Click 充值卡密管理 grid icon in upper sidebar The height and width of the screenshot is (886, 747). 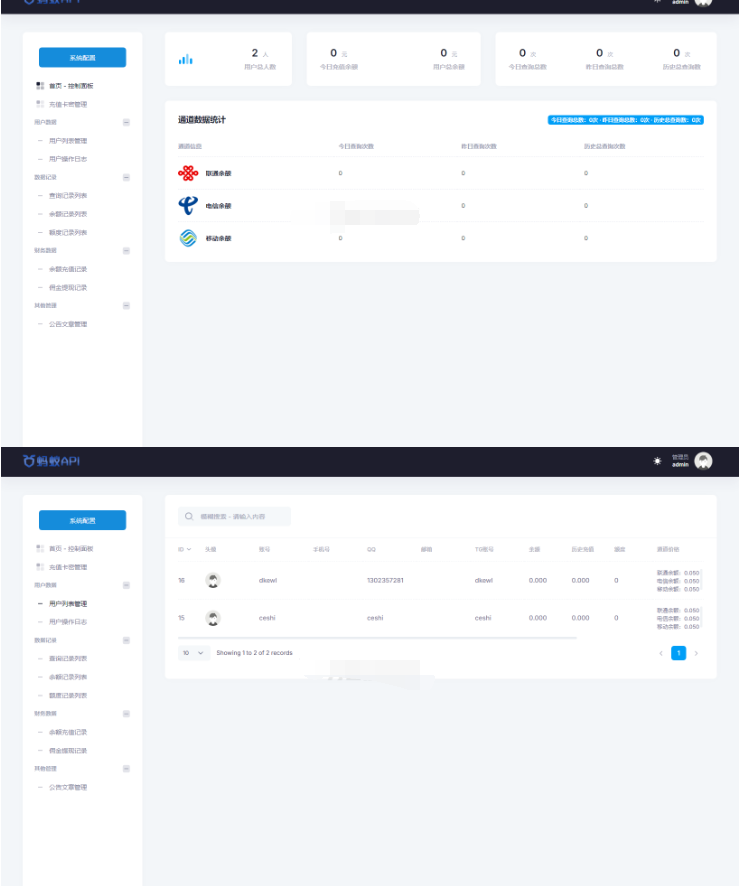(x=40, y=104)
